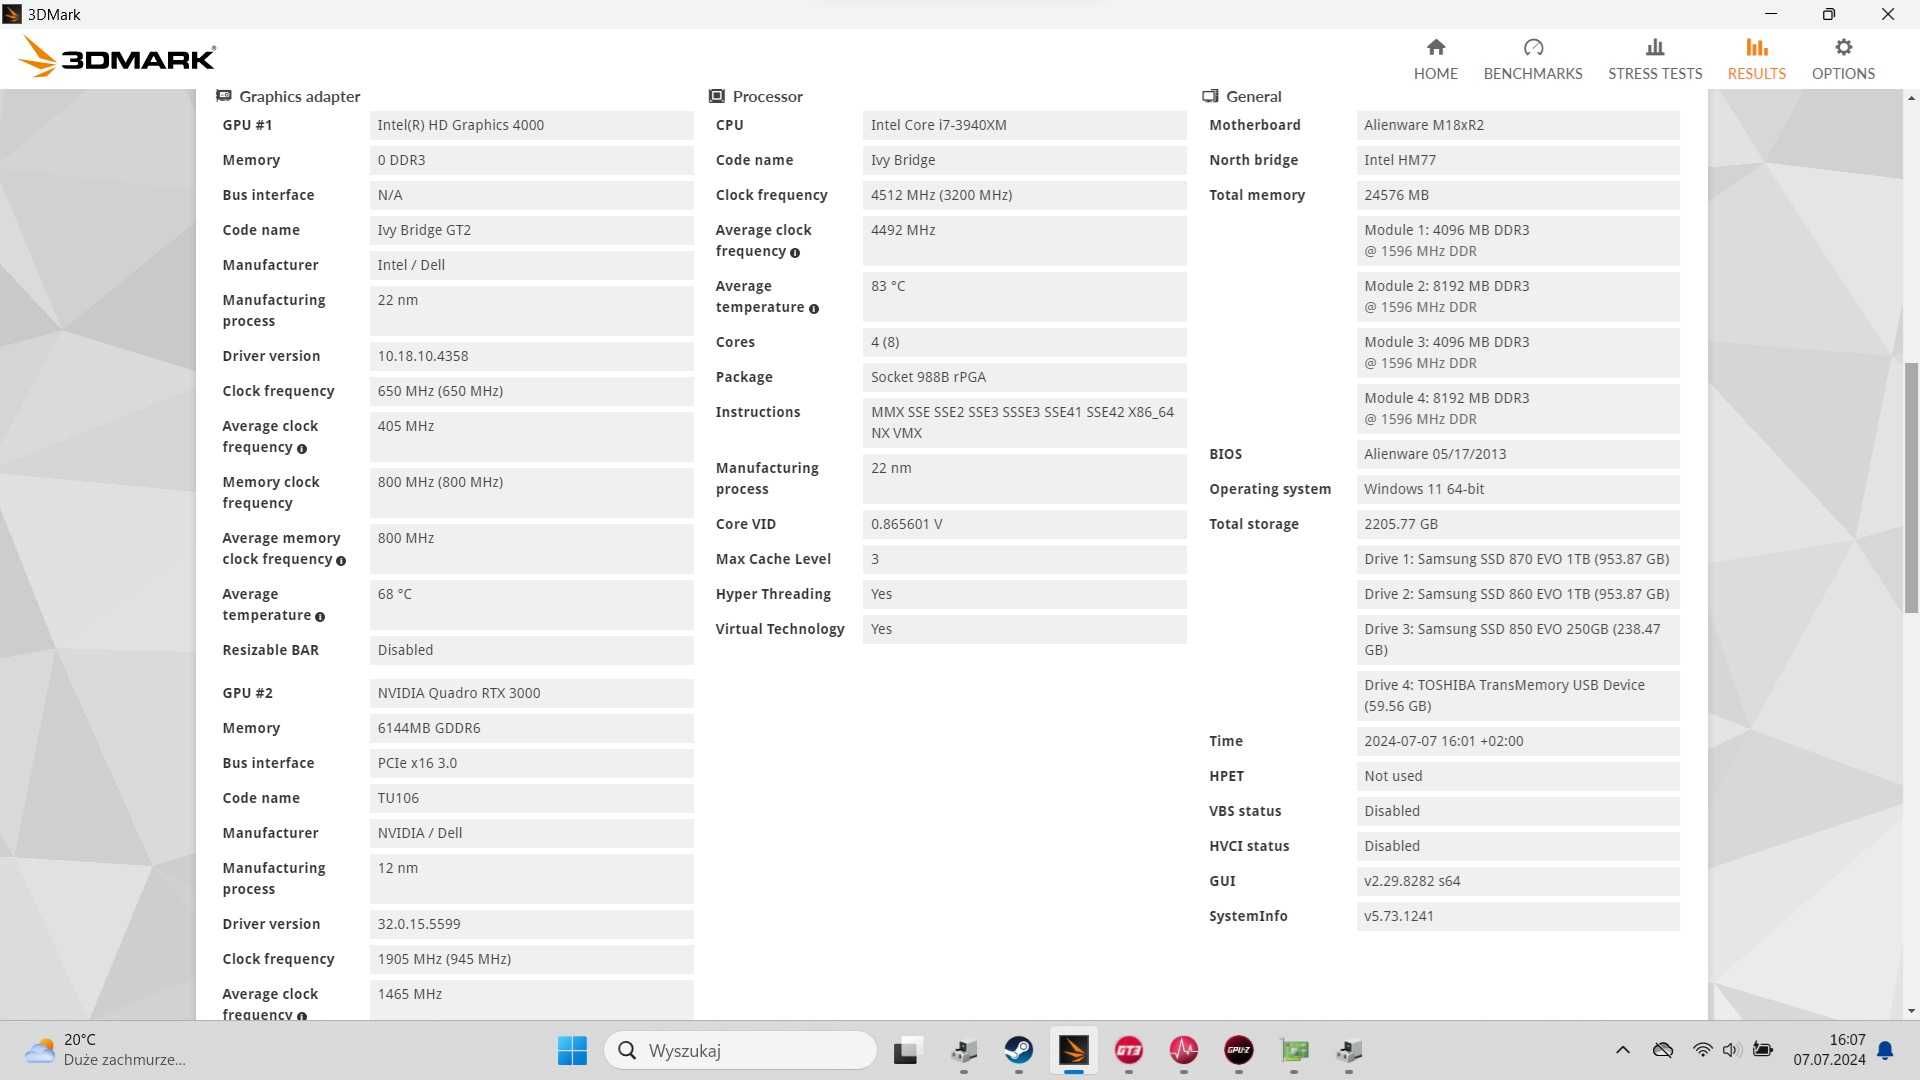The height and width of the screenshot is (1080, 1920).
Task: Show info for GPU #1 average temperature
Action: tap(320, 617)
